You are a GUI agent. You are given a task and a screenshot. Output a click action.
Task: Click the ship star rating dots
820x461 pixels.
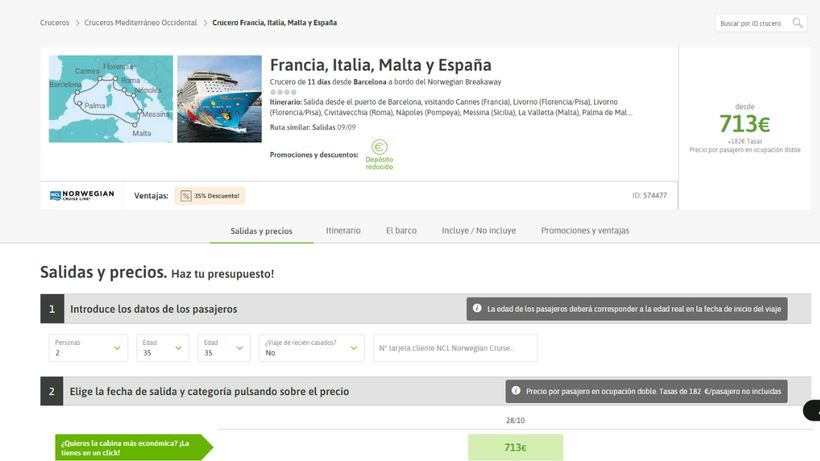point(283,92)
